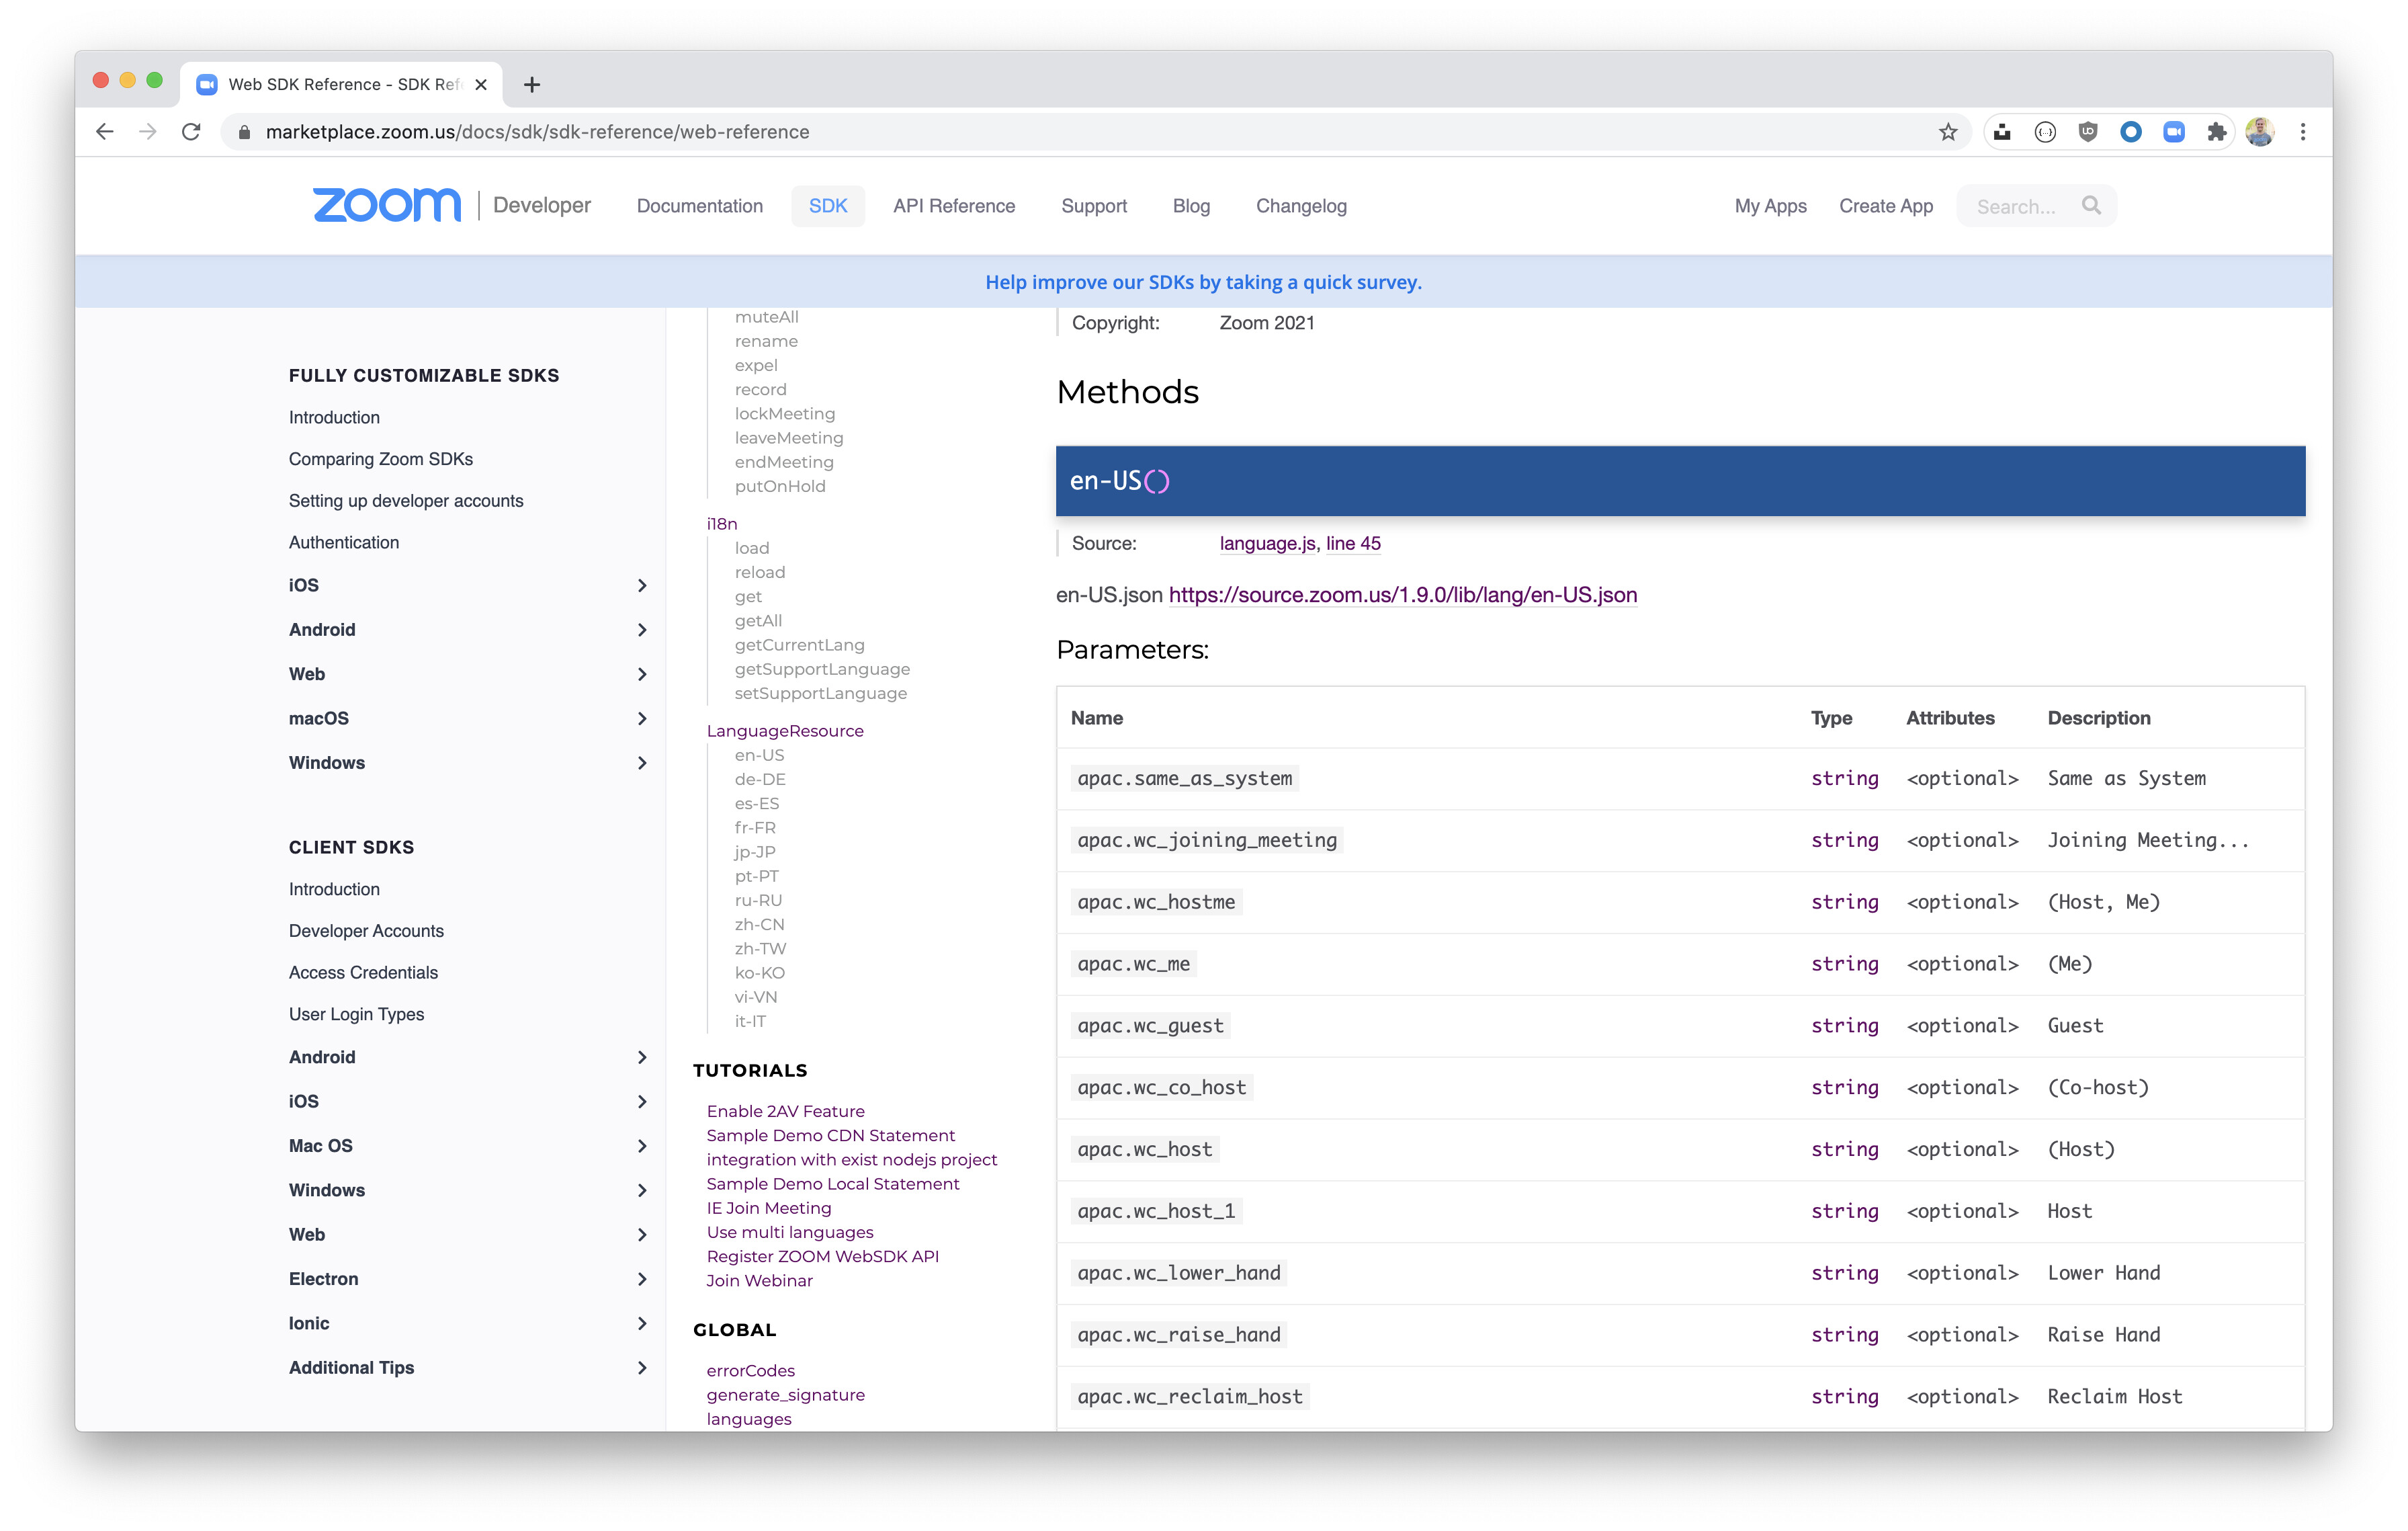Close the Web SDK Reference tab
The height and width of the screenshot is (1531, 2408).
481,85
